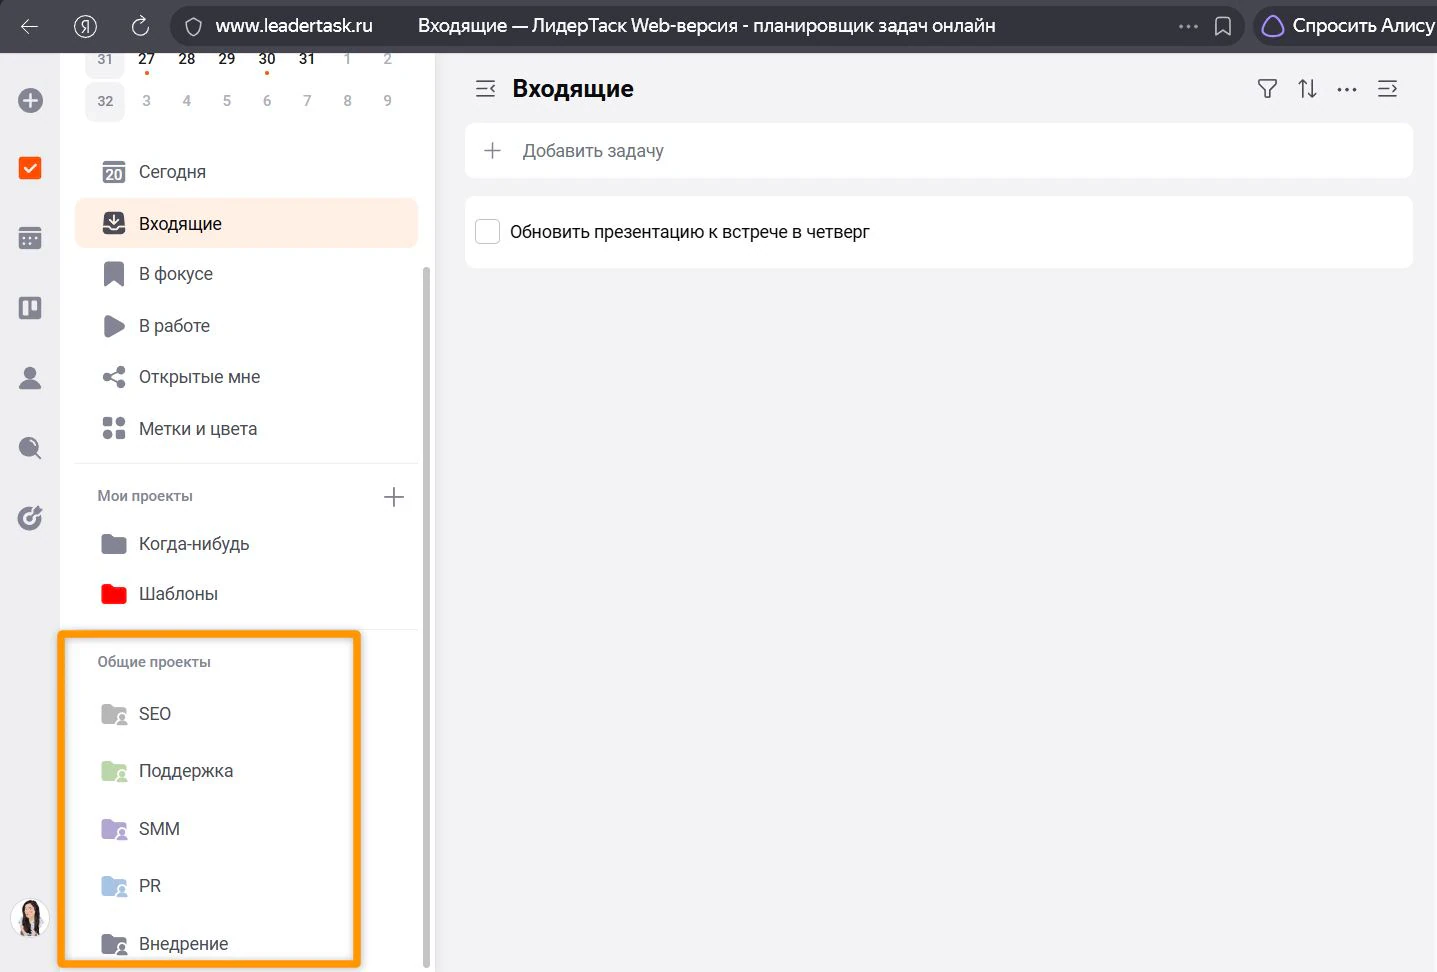Screen dimensions: 1437x972
Task: Open Метки и цвета
Action: click(246, 429)
